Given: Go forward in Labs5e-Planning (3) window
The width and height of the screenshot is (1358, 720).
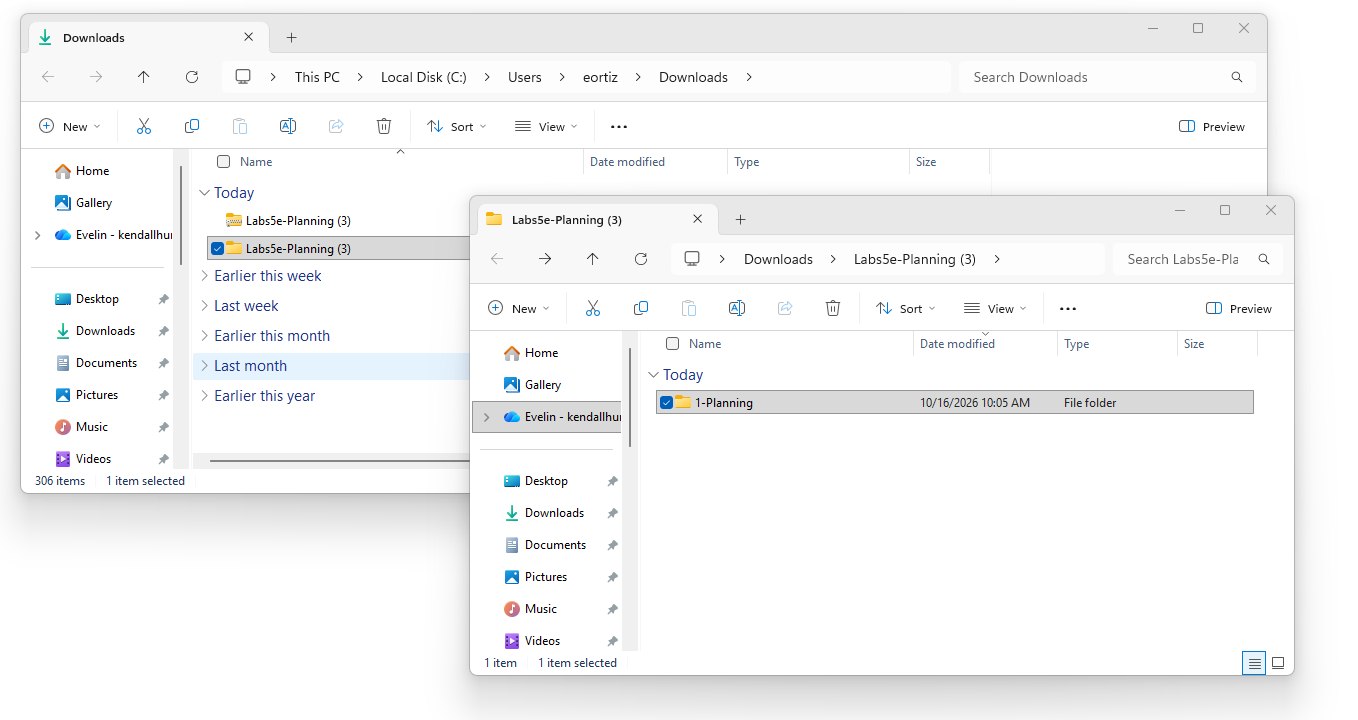Looking at the screenshot, I should tap(545, 259).
